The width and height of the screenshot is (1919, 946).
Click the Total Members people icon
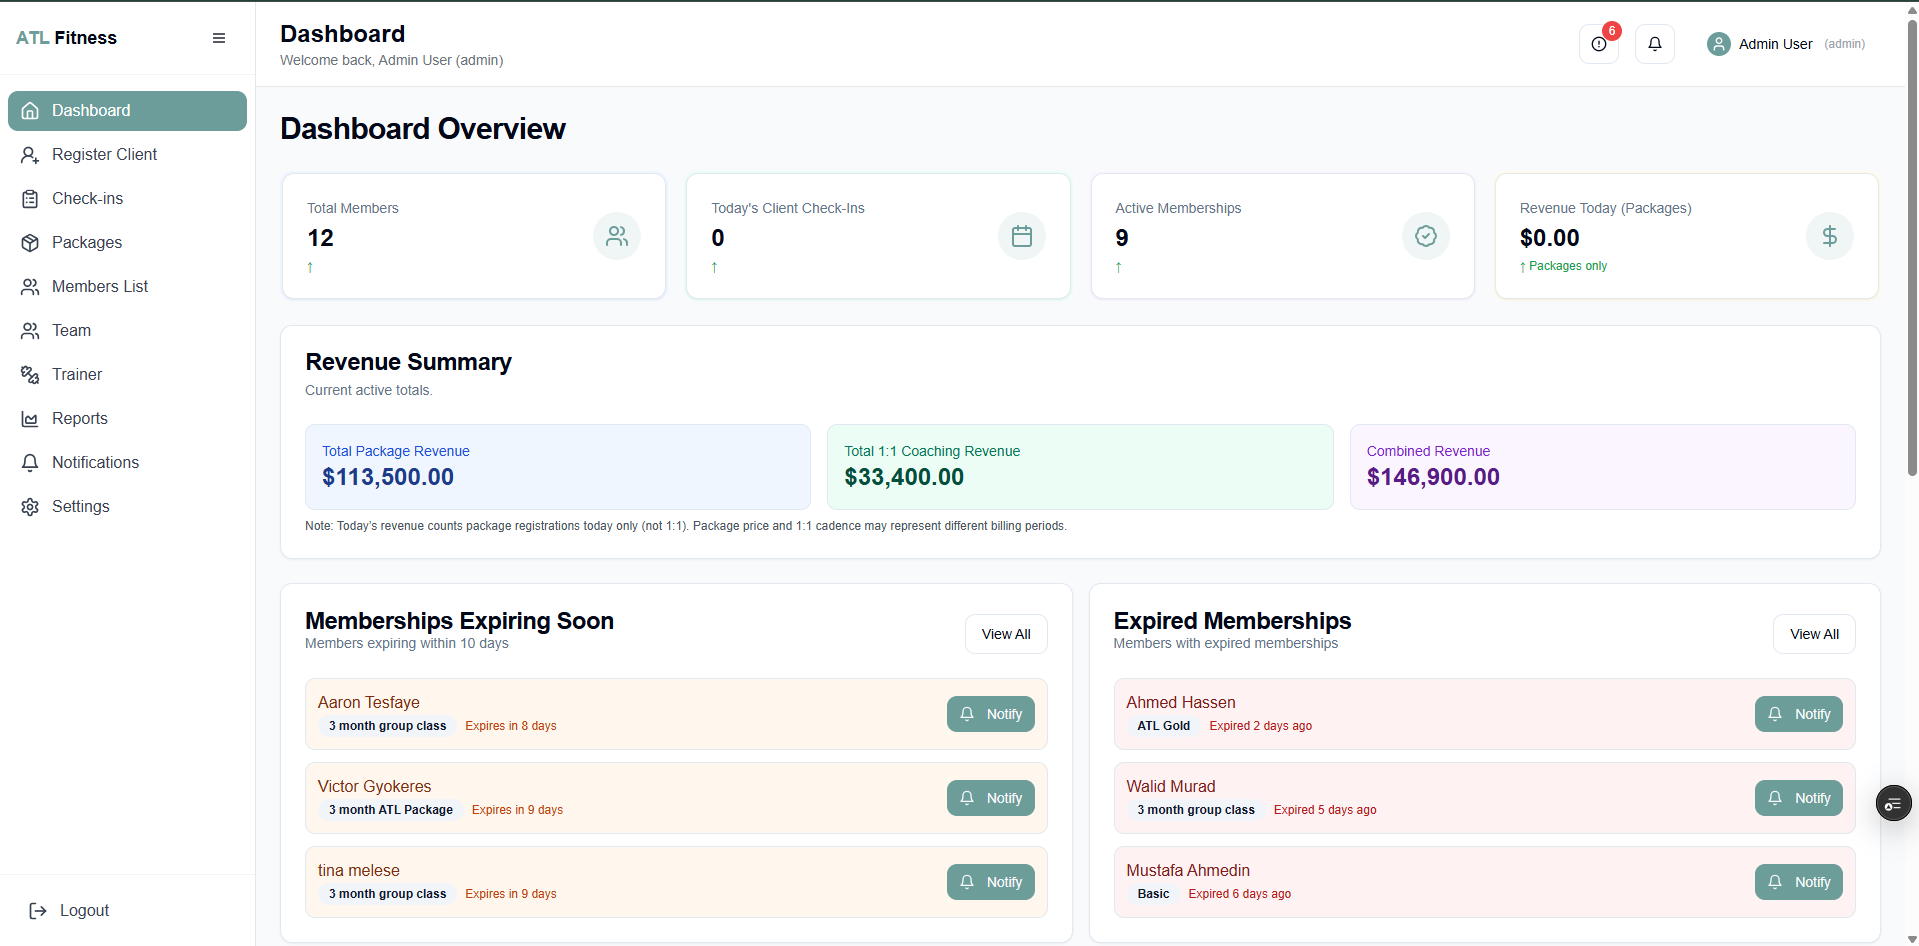tap(617, 236)
